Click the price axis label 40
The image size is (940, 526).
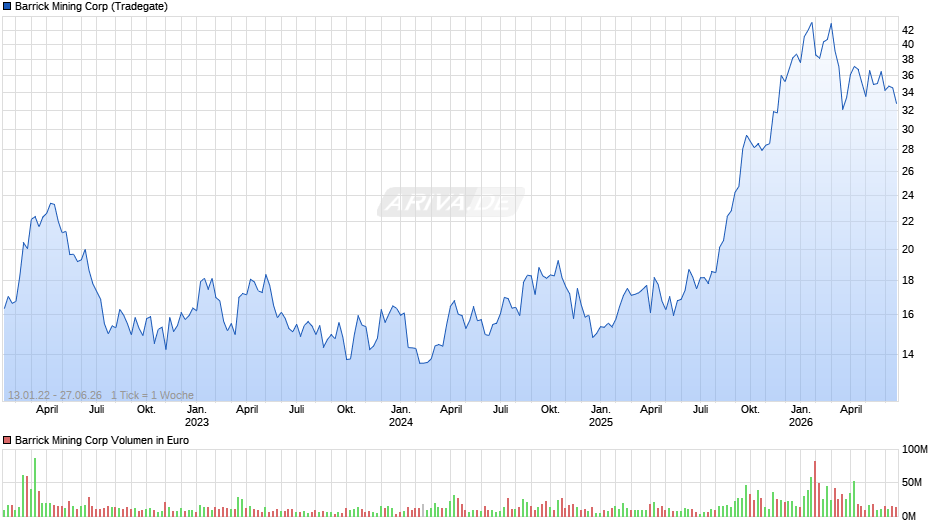[908, 44]
